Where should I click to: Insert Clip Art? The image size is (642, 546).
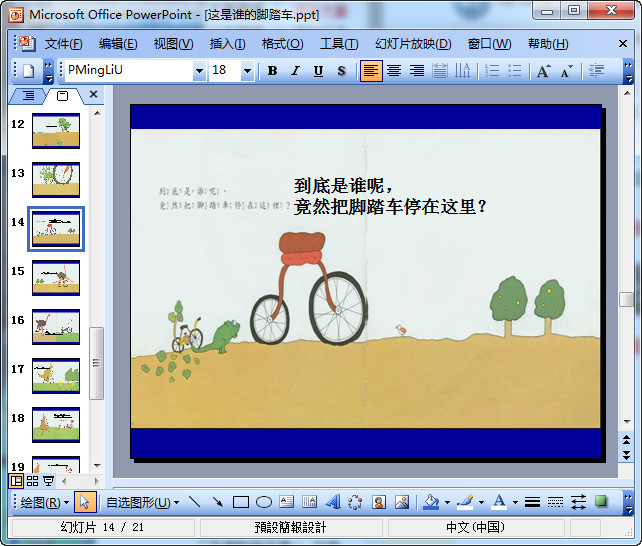379,502
